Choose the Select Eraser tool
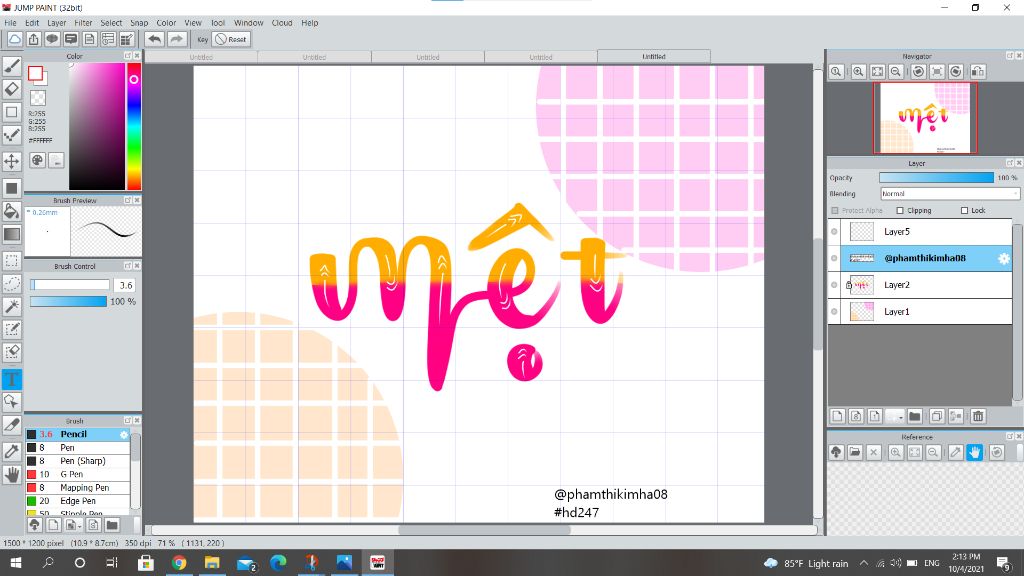 (12, 352)
